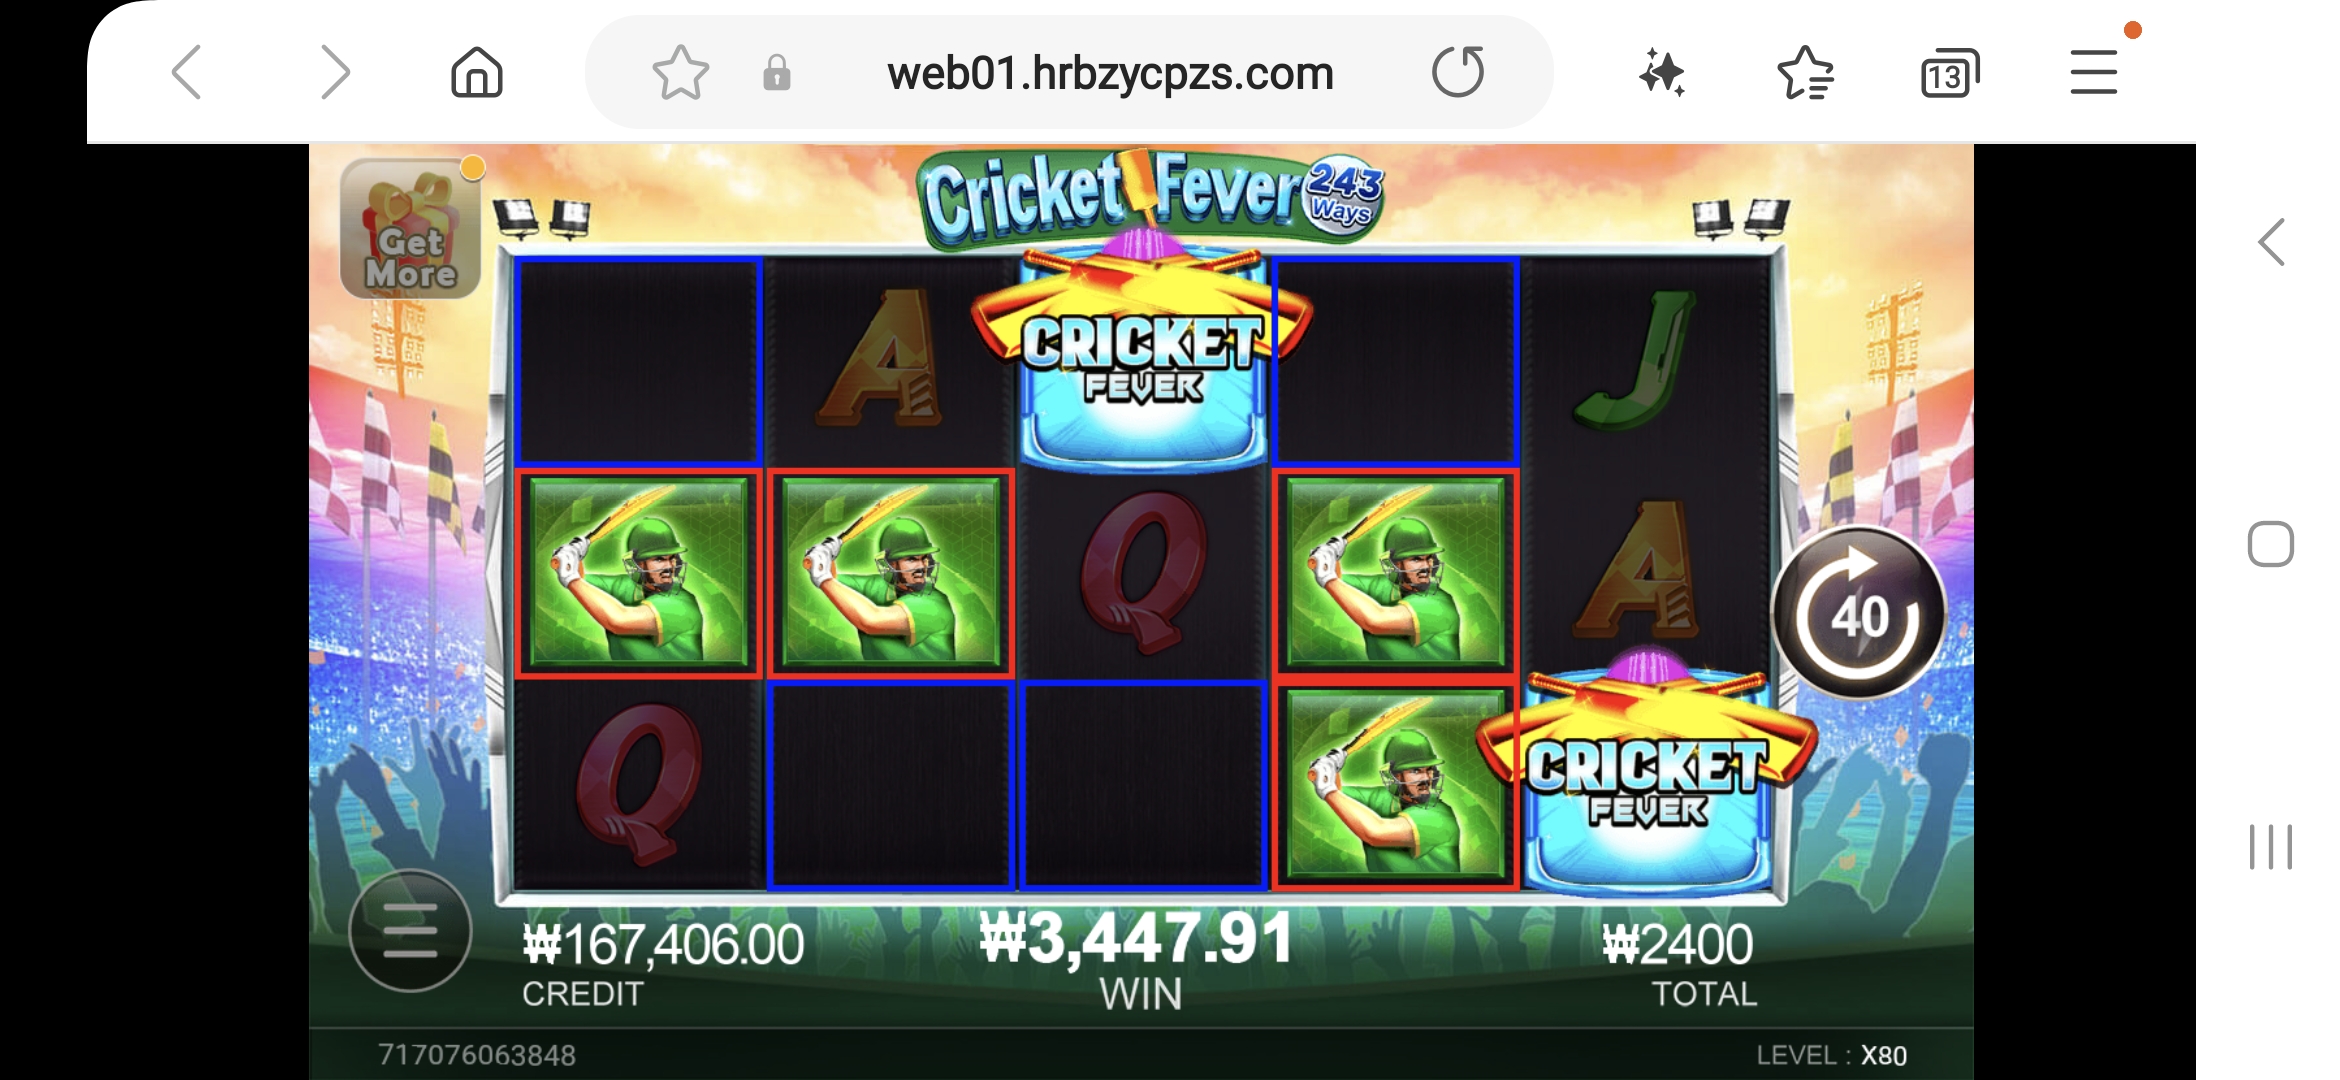The height and width of the screenshot is (1080, 2340).
Task: Bookmark page with star in address bar
Action: click(680, 73)
